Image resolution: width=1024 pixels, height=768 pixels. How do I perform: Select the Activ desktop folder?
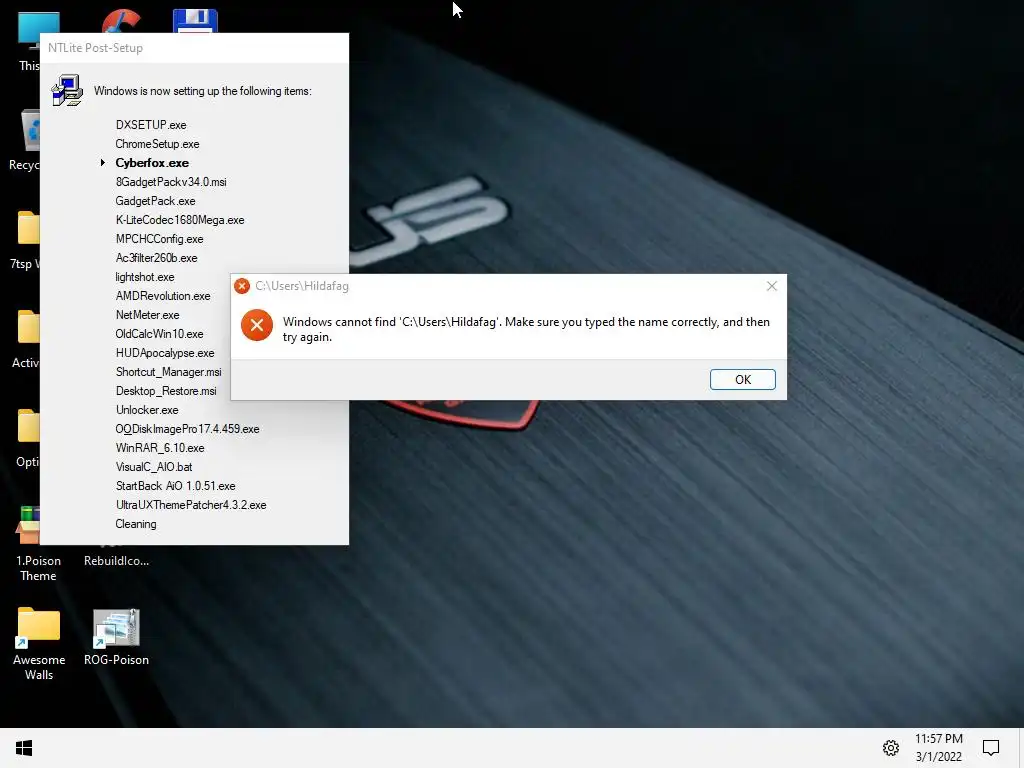point(26,338)
